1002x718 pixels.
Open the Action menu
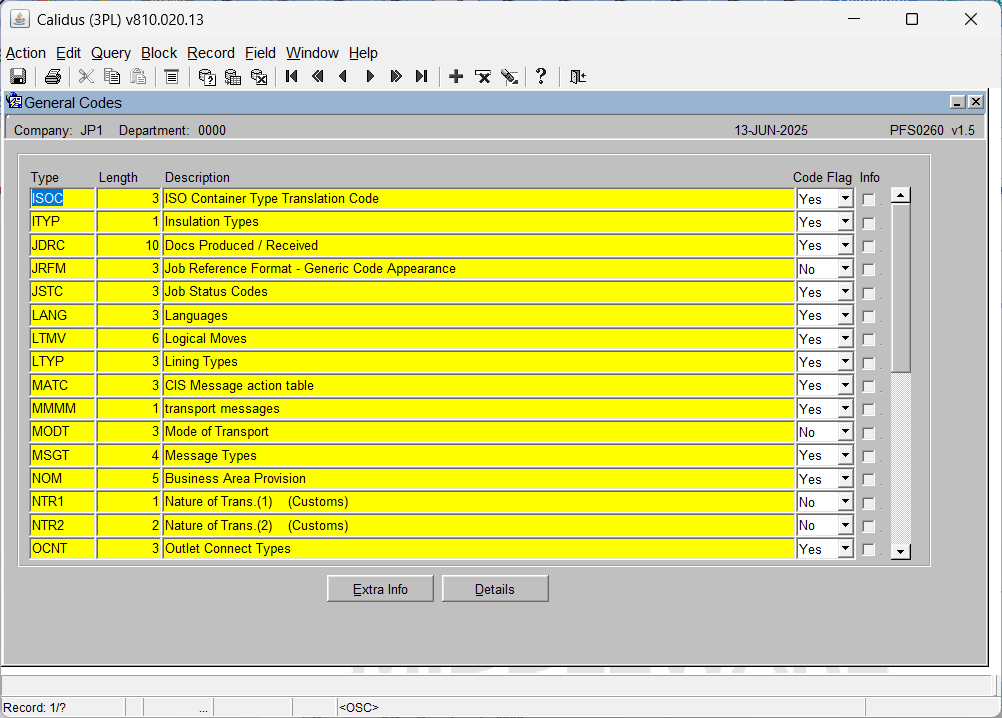coord(26,53)
